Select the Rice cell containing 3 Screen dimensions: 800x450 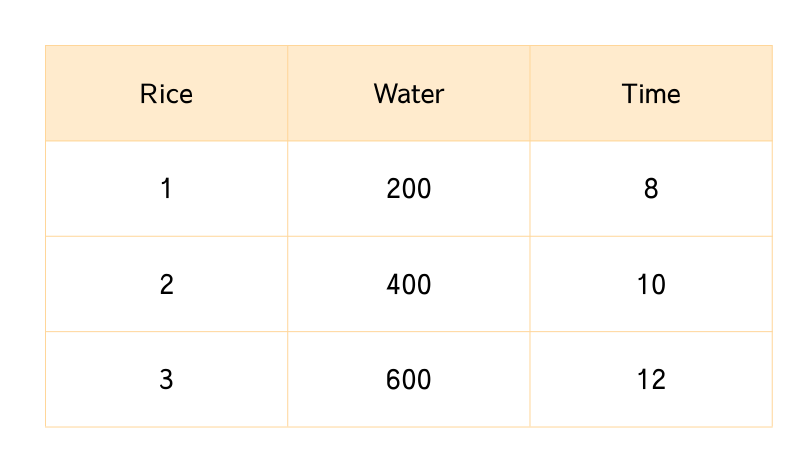click(166, 380)
